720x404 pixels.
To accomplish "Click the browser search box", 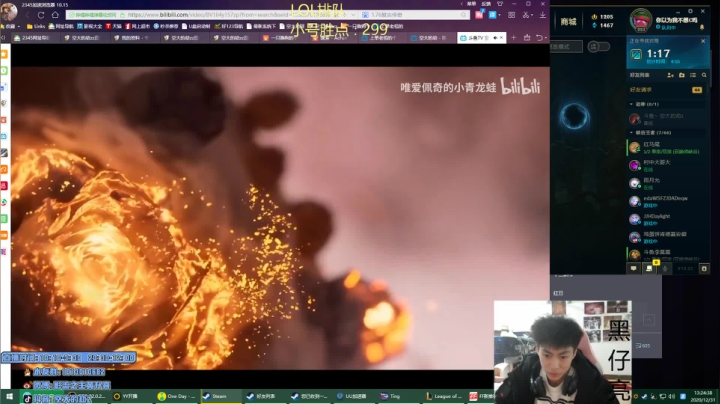I will coord(415,15).
